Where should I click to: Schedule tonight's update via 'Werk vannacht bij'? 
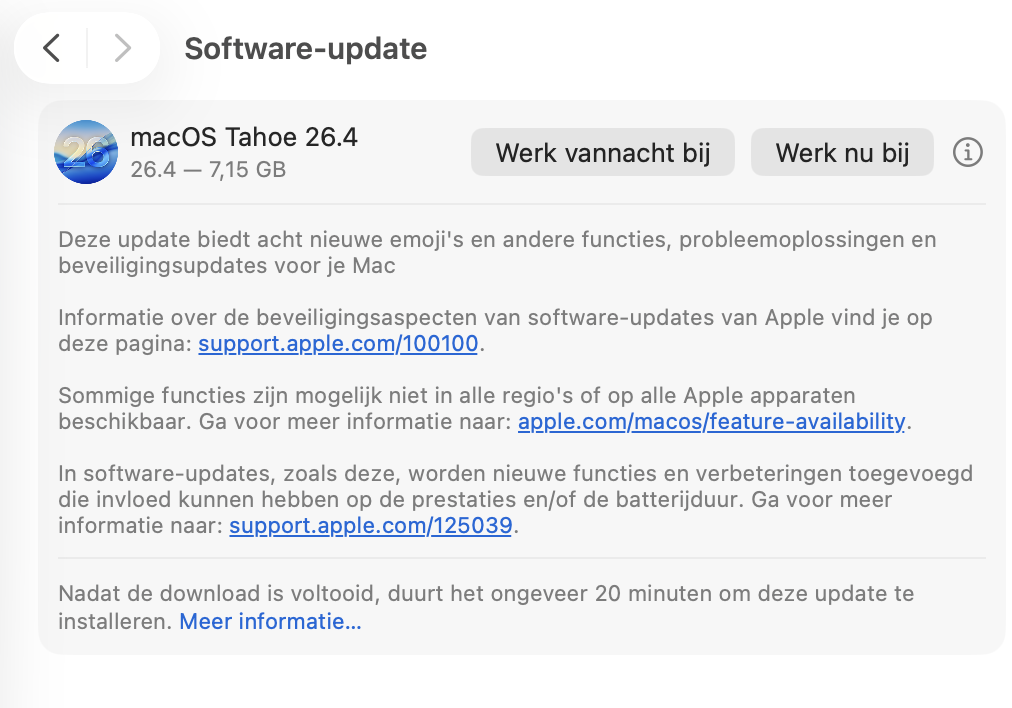tap(602, 152)
